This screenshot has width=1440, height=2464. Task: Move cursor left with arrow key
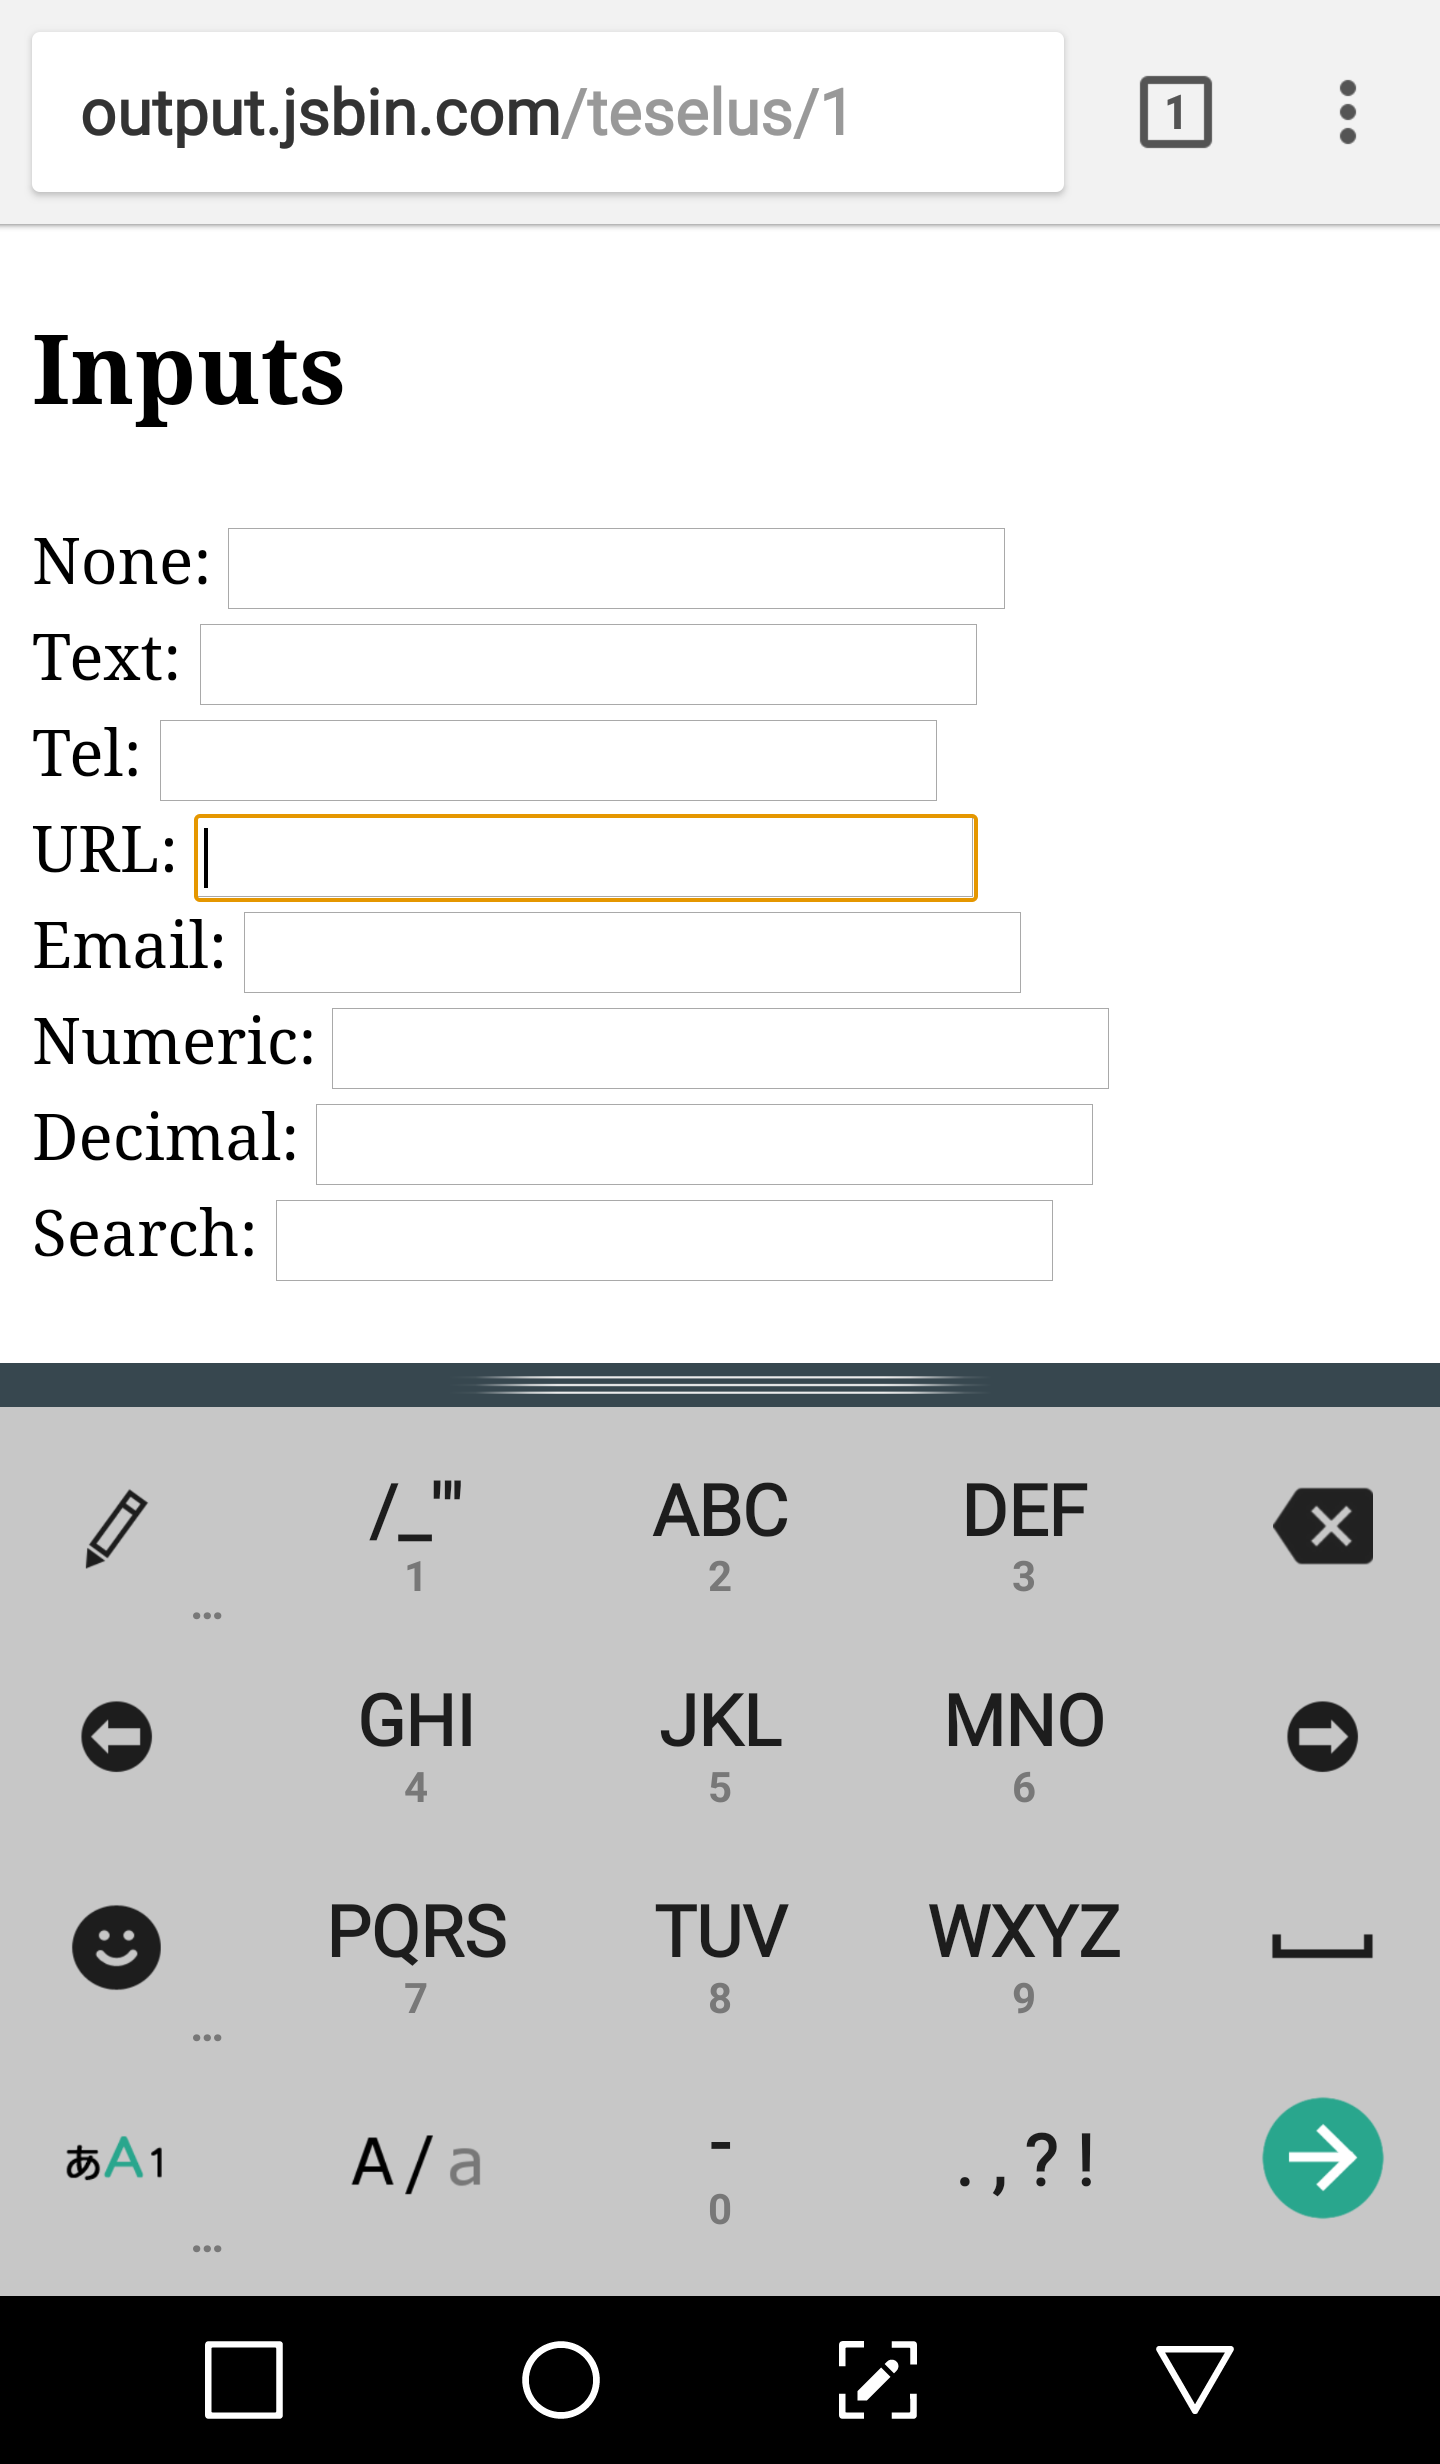tap(117, 1736)
